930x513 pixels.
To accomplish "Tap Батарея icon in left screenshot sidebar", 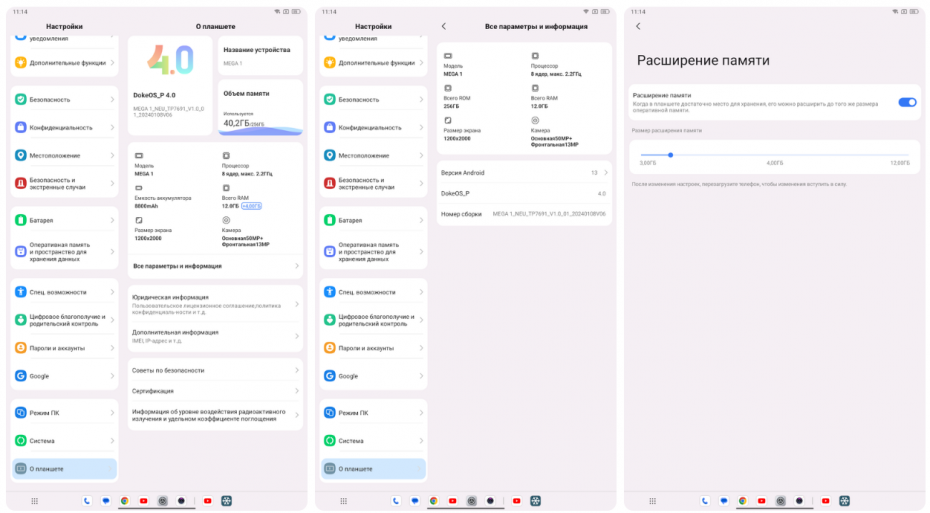I will pyautogui.click(x=21, y=220).
